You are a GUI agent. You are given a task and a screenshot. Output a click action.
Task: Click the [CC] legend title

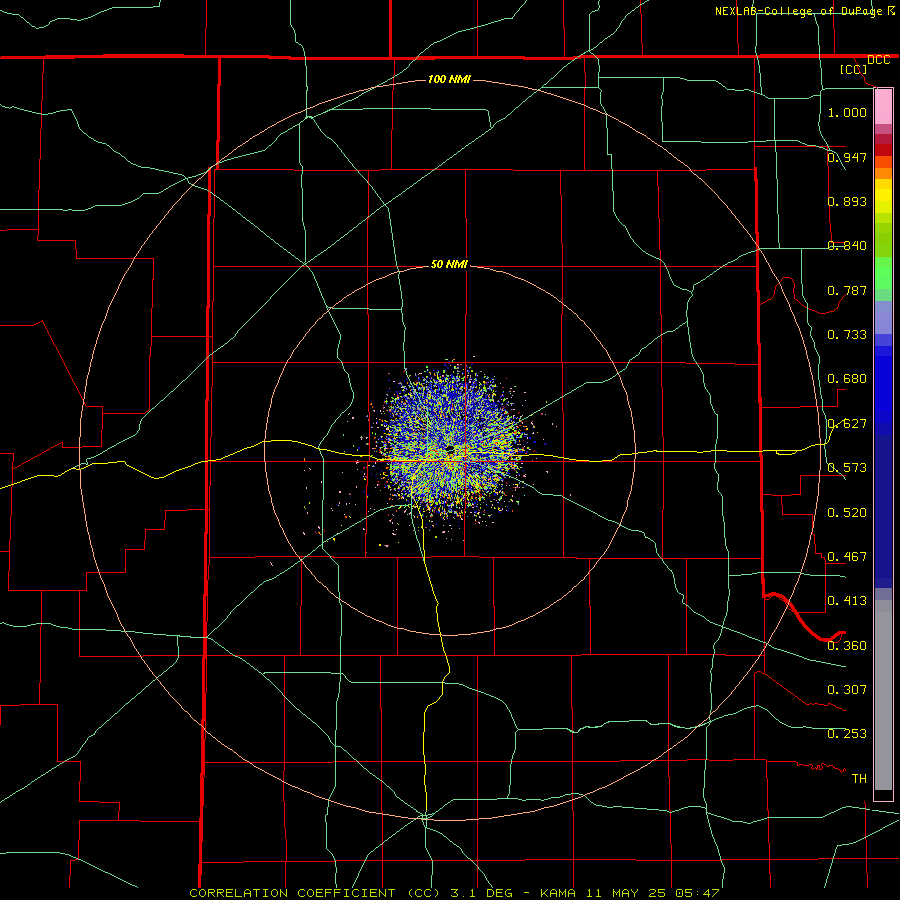853,69
